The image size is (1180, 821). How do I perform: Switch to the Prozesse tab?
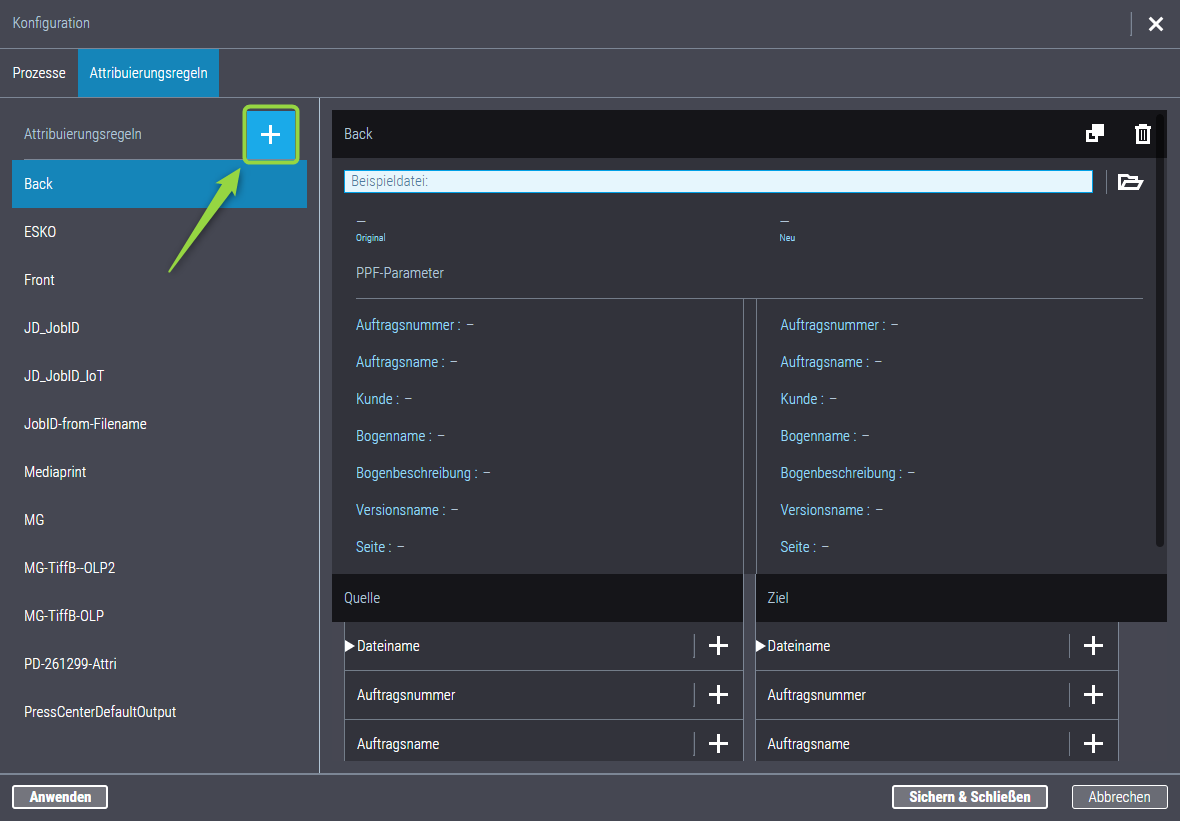[39, 73]
